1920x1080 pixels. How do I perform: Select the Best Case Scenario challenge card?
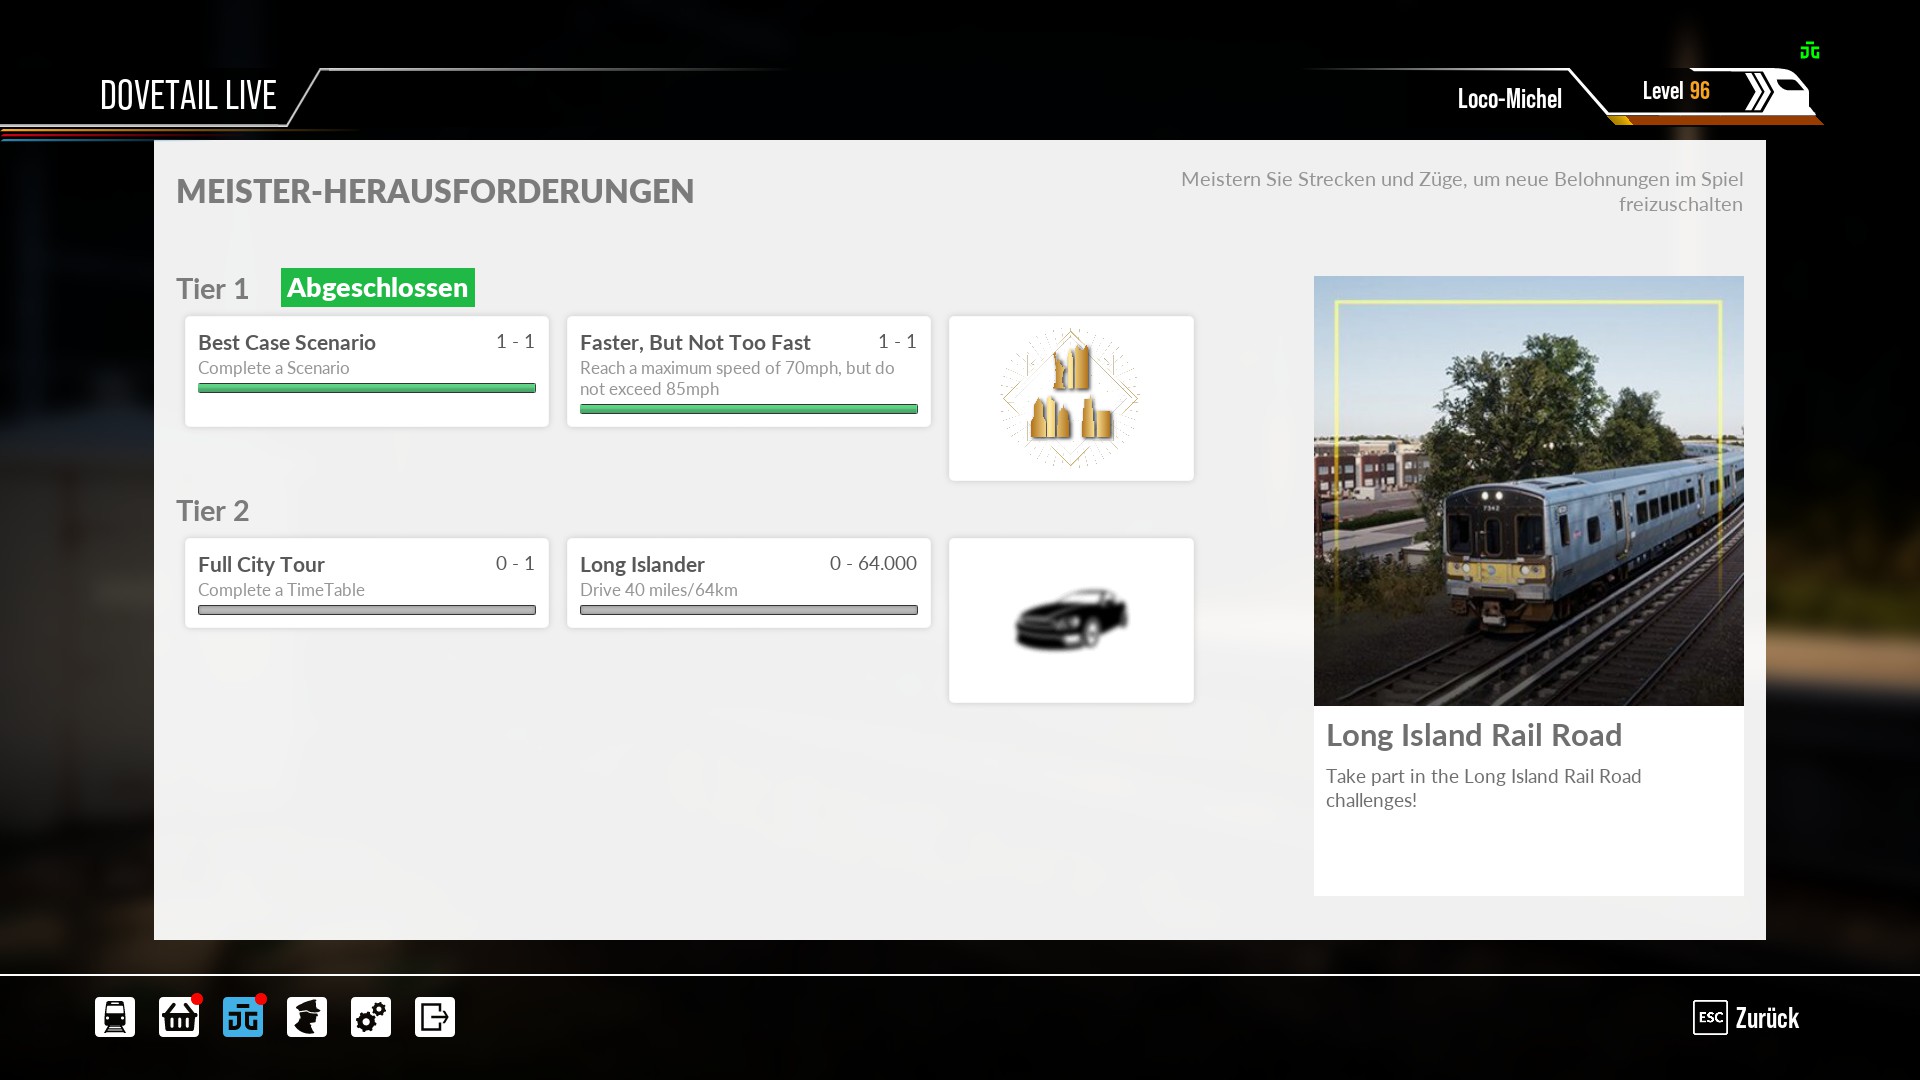[x=366, y=371]
